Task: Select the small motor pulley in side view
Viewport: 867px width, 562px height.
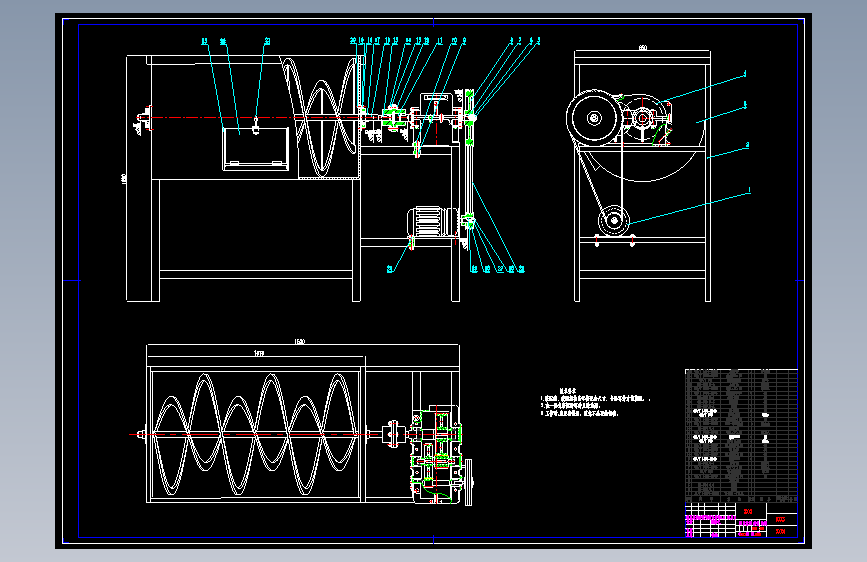Action: pyautogui.click(x=613, y=221)
